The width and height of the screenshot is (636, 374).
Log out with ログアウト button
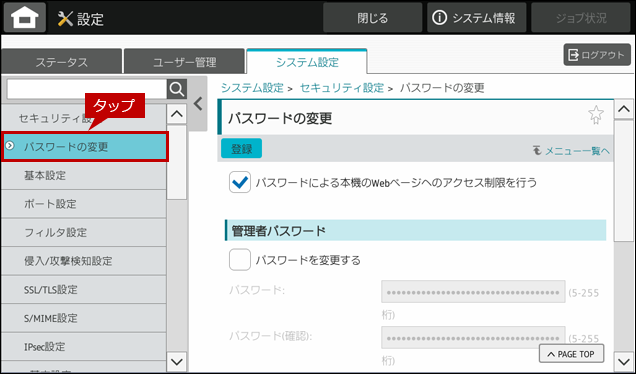point(597,55)
